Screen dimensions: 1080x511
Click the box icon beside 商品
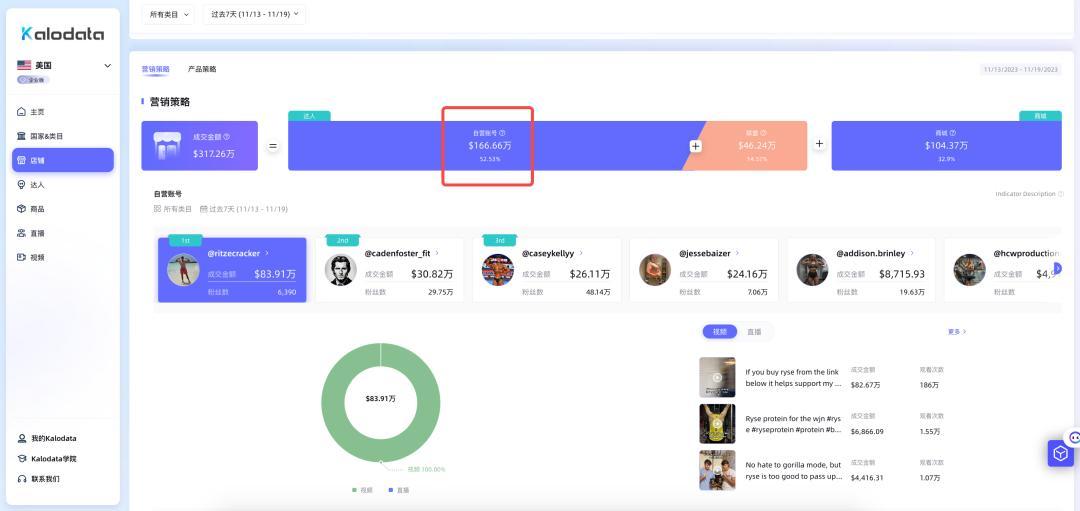[x=21, y=209]
